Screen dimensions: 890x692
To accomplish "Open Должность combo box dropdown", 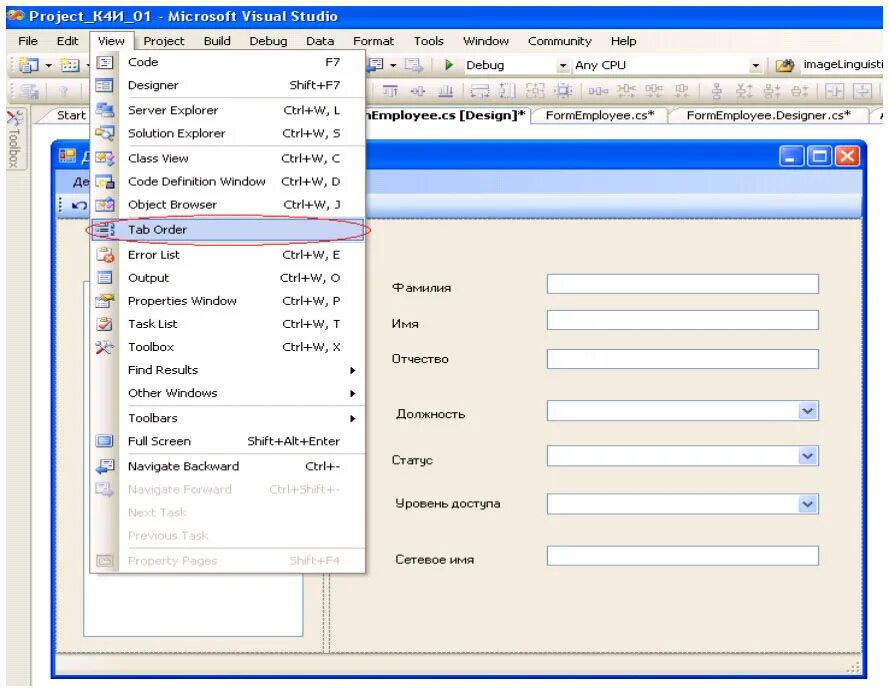I will [x=807, y=411].
